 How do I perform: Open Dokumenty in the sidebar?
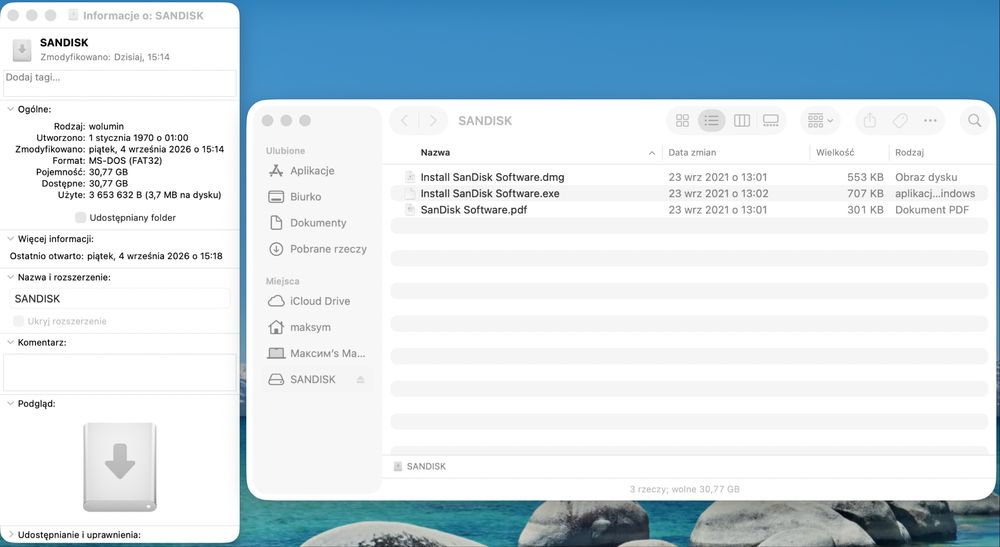point(318,223)
